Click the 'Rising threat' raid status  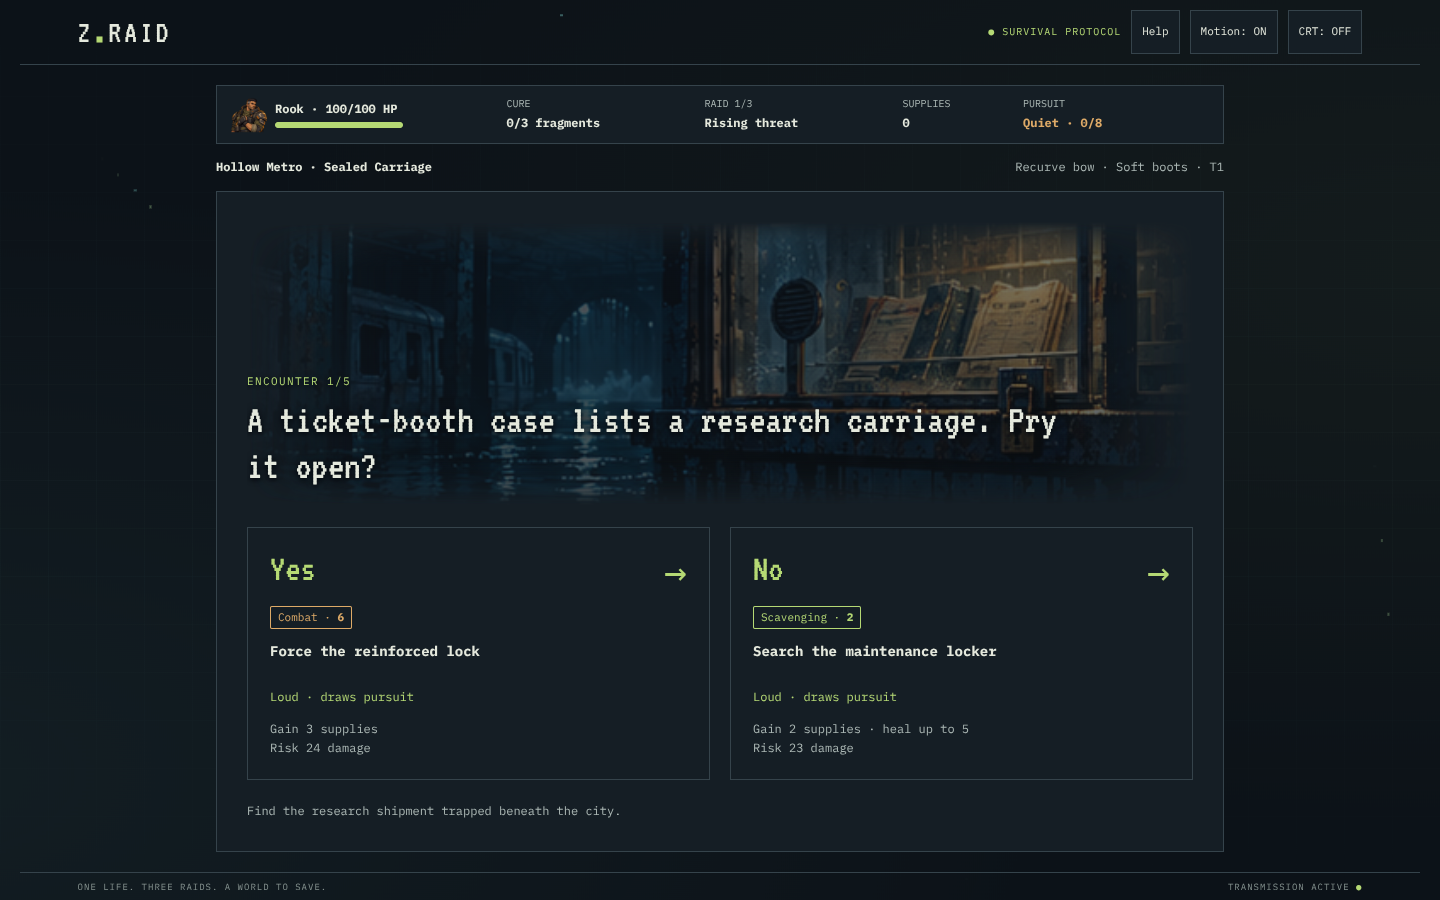751,123
